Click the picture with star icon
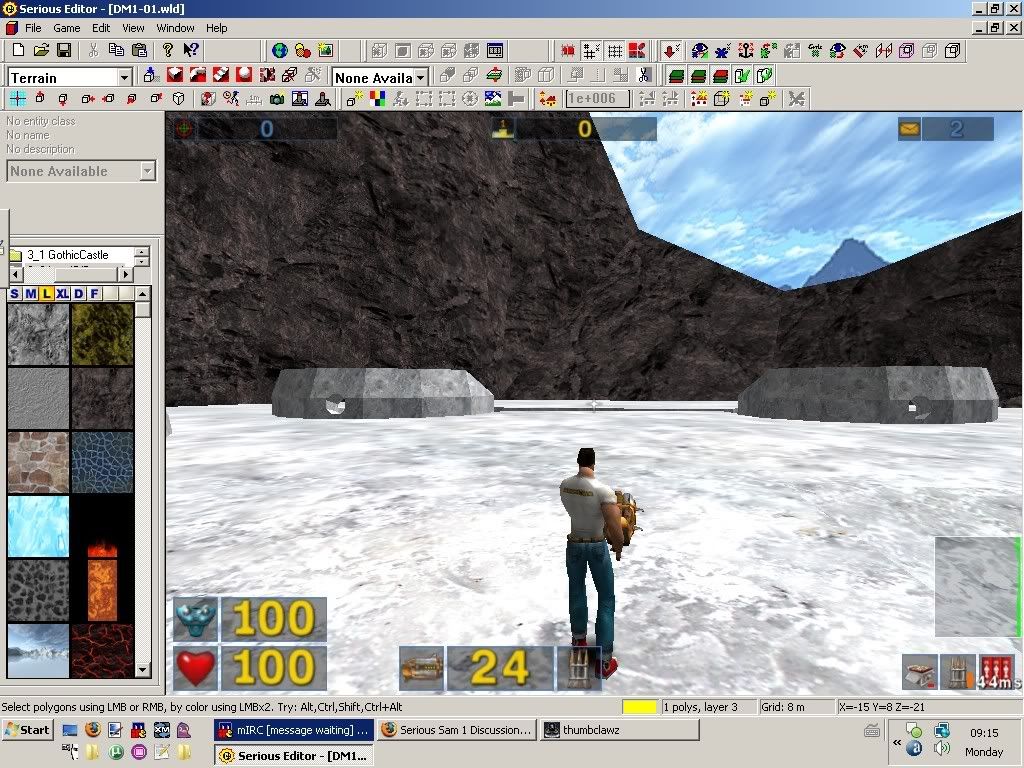 click(325, 50)
